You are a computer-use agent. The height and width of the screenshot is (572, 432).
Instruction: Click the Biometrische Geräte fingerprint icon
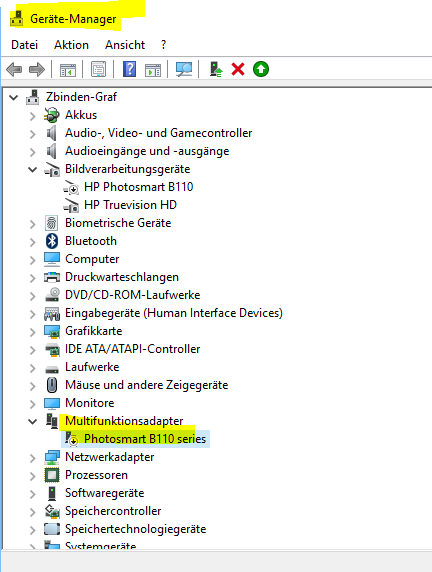pyautogui.click(x=51, y=223)
